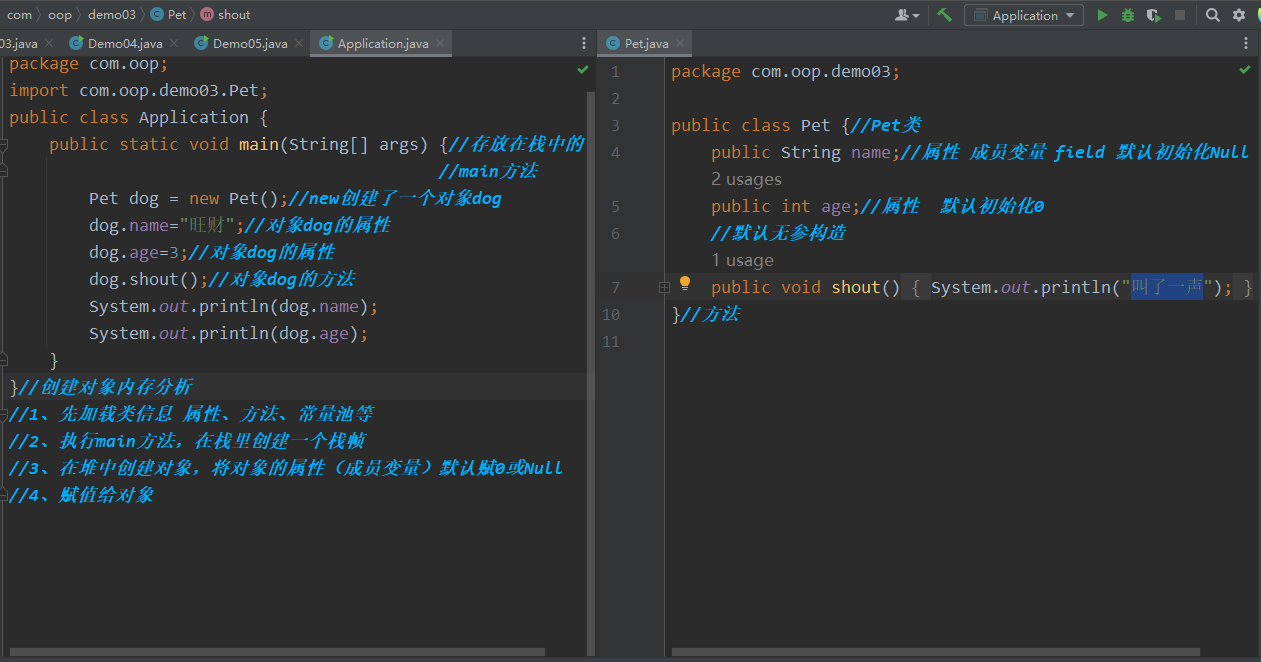Click 'dog.shout()' call in Application.java
Image resolution: width=1261 pixels, height=662 pixels.
tap(149, 280)
